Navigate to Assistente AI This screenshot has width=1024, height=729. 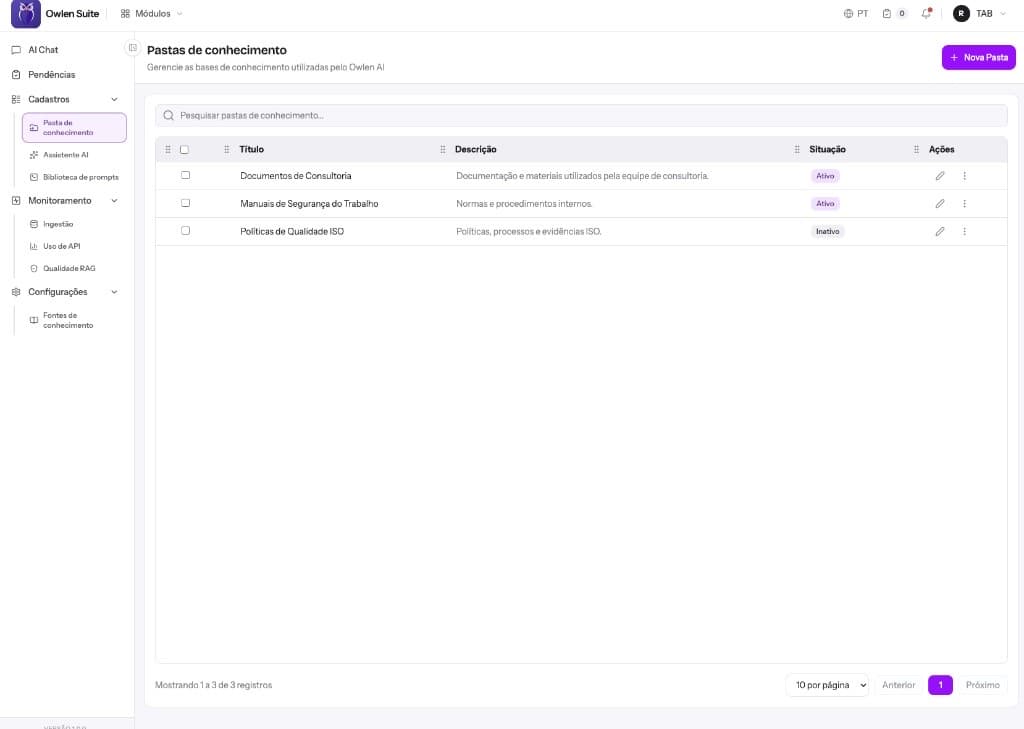[65, 155]
